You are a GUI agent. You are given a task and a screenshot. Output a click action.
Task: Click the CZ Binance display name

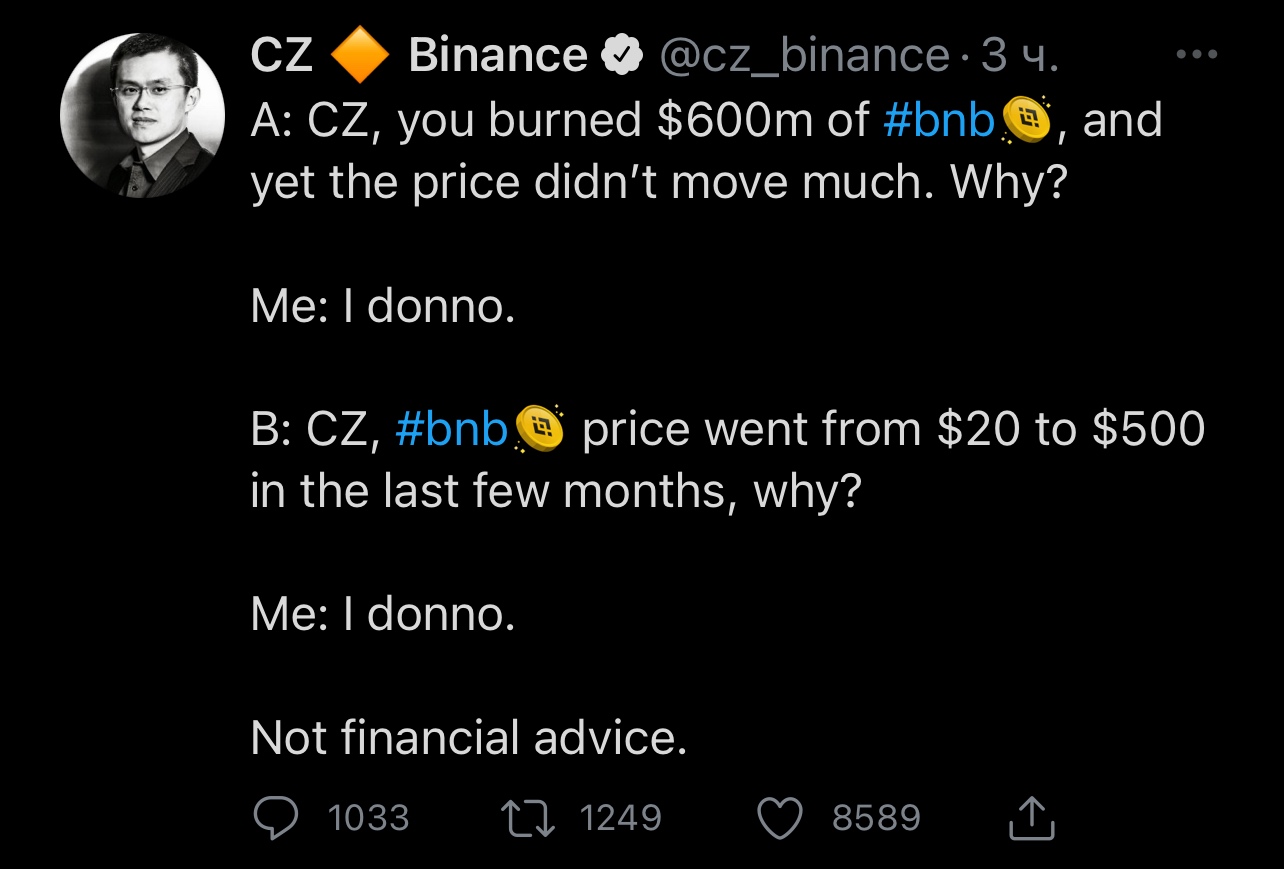coord(418,55)
